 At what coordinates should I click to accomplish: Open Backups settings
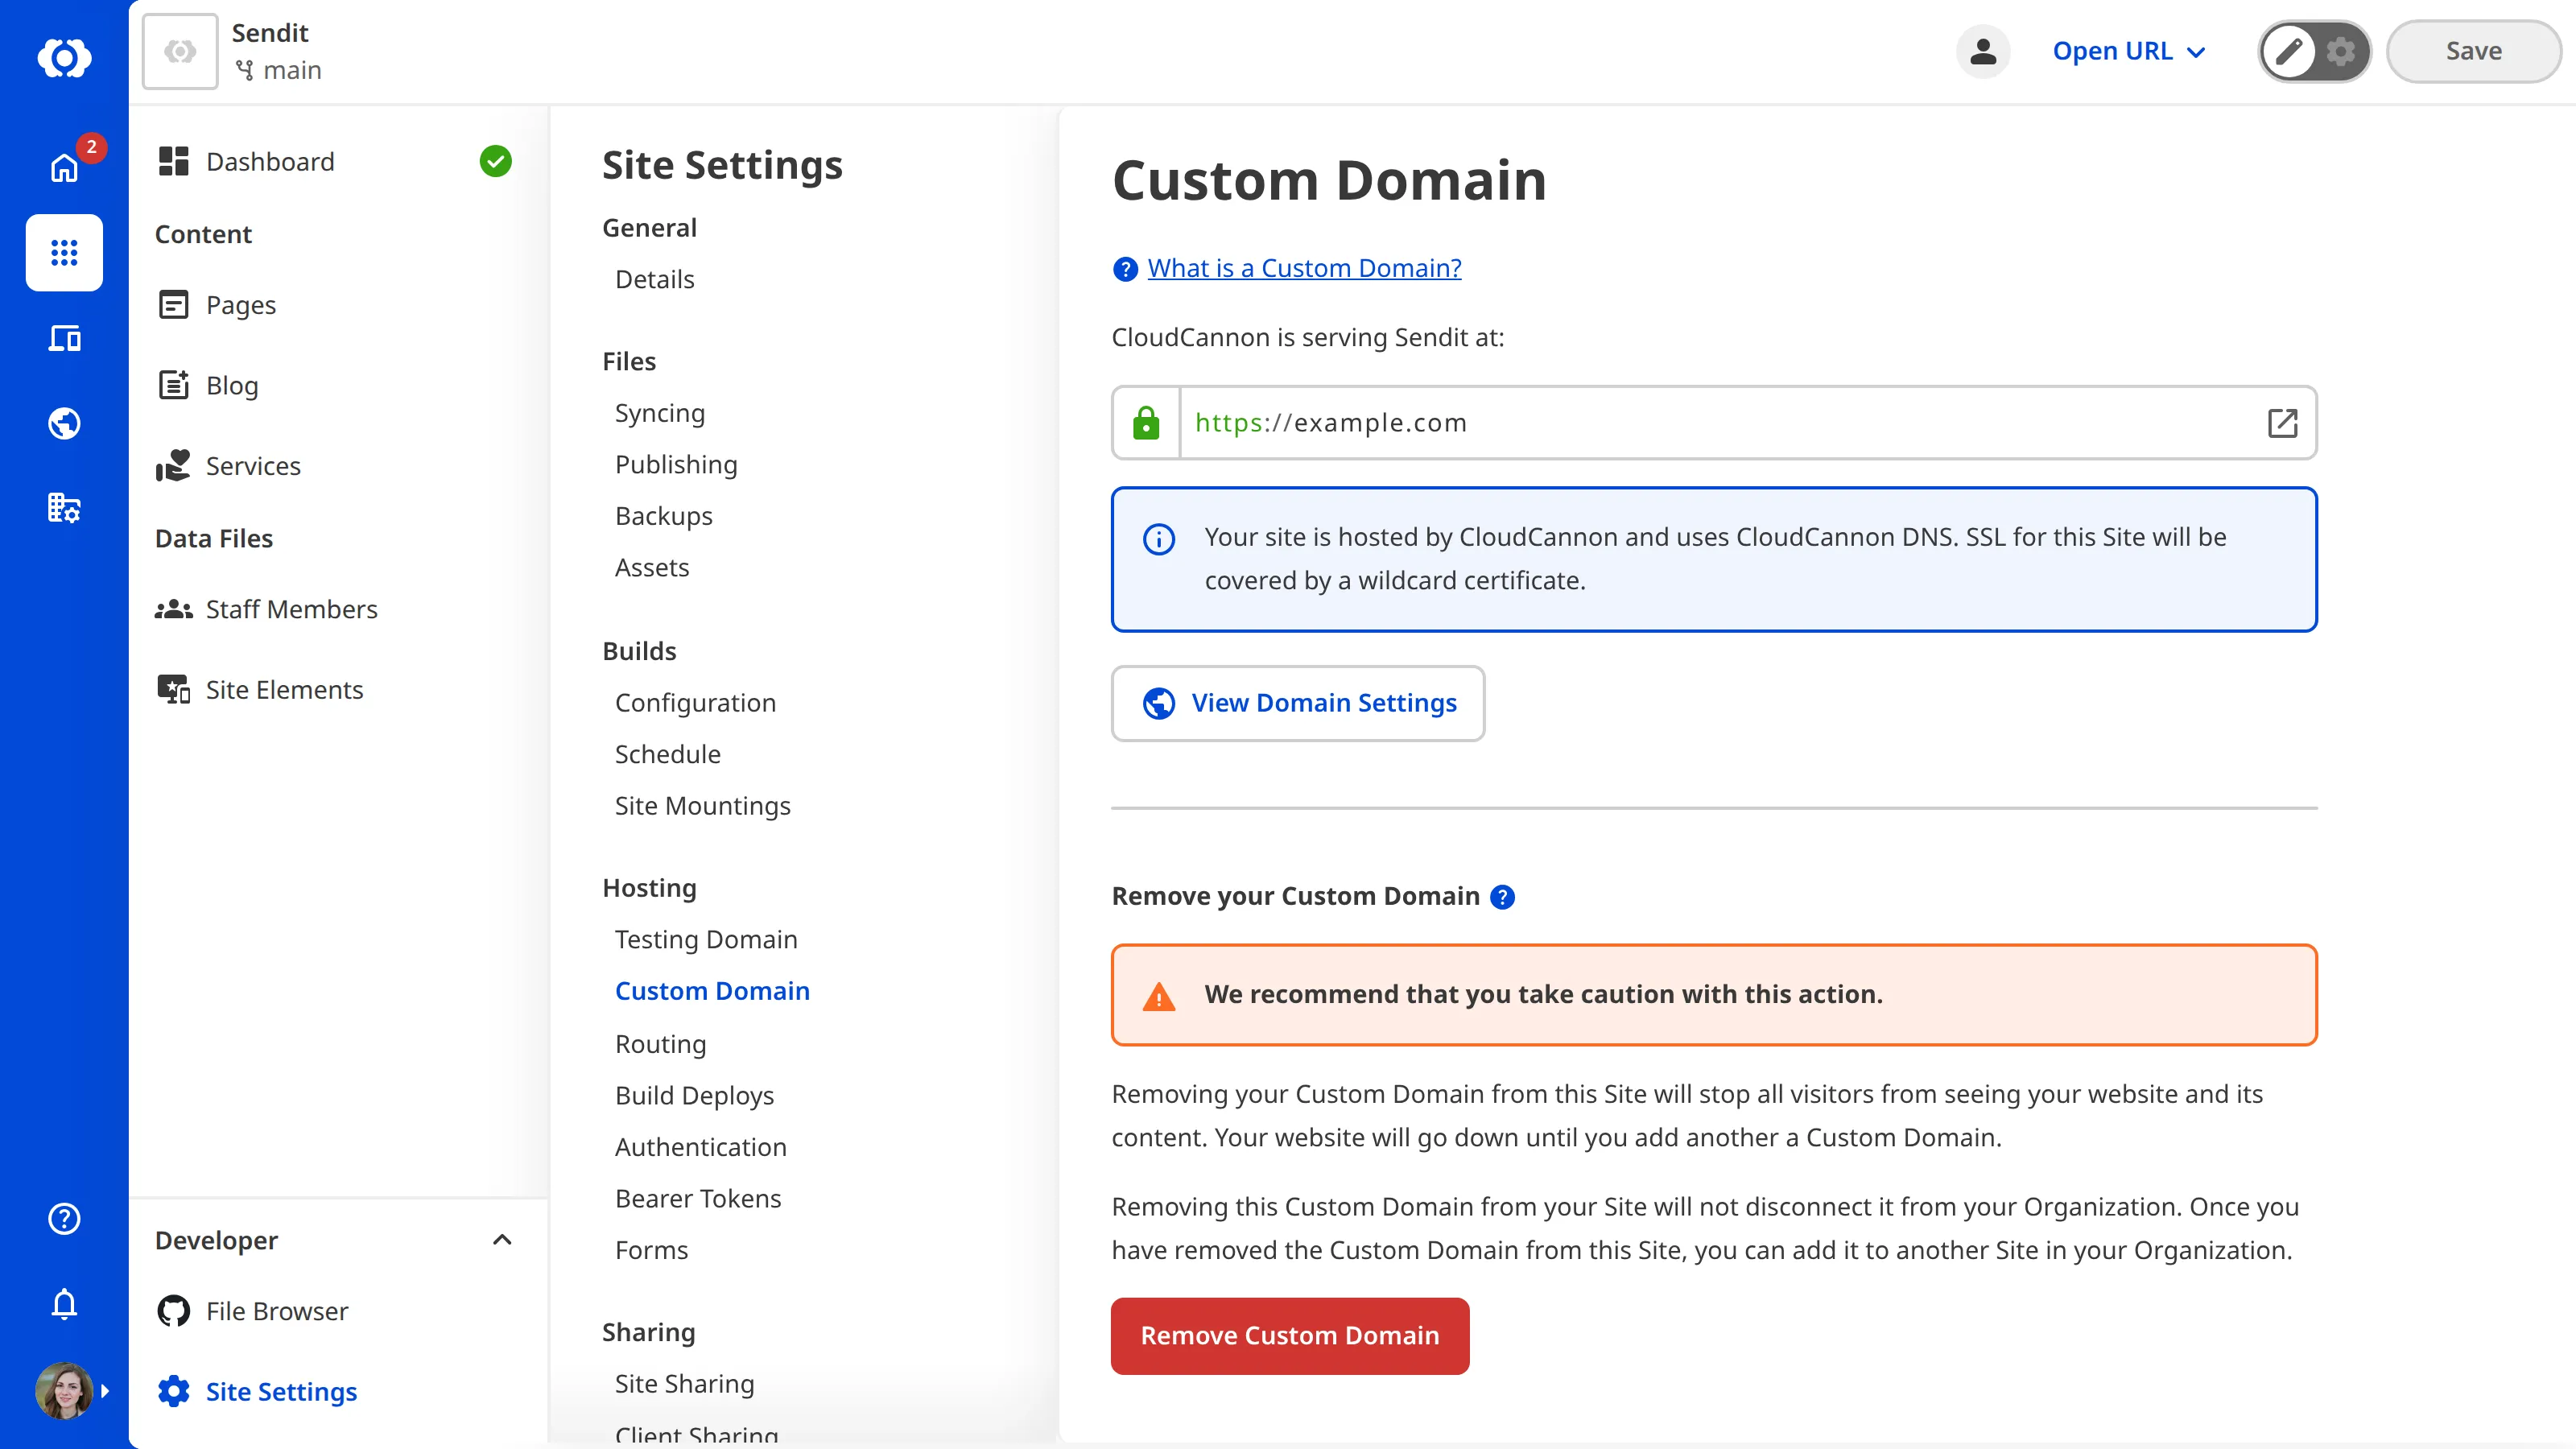pyautogui.click(x=663, y=516)
